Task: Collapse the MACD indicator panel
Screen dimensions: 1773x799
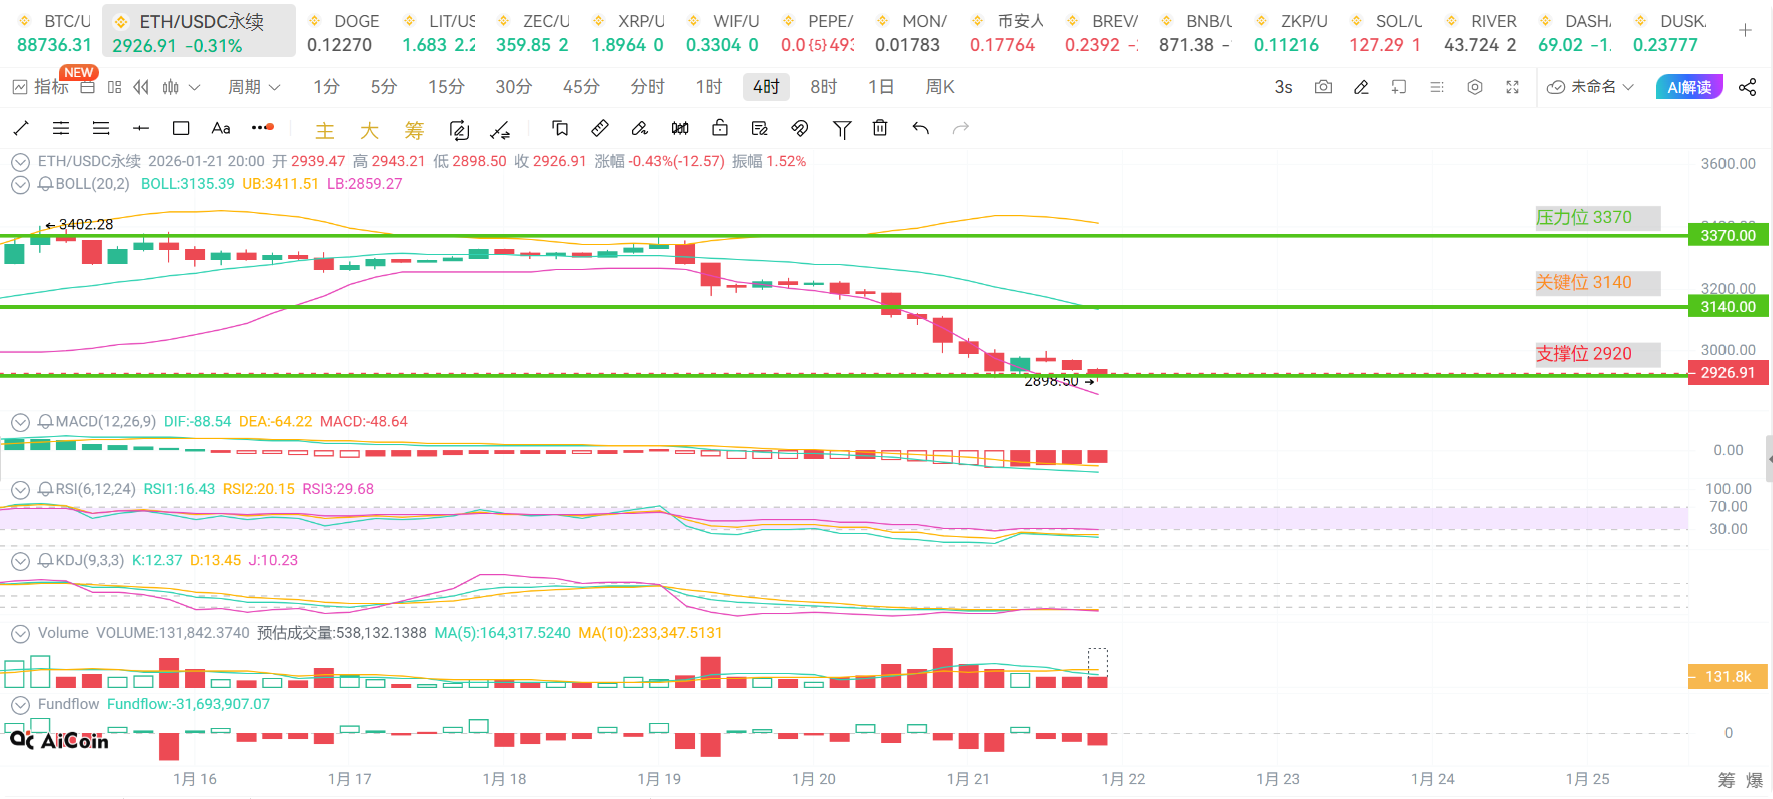Action: [x=19, y=422]
